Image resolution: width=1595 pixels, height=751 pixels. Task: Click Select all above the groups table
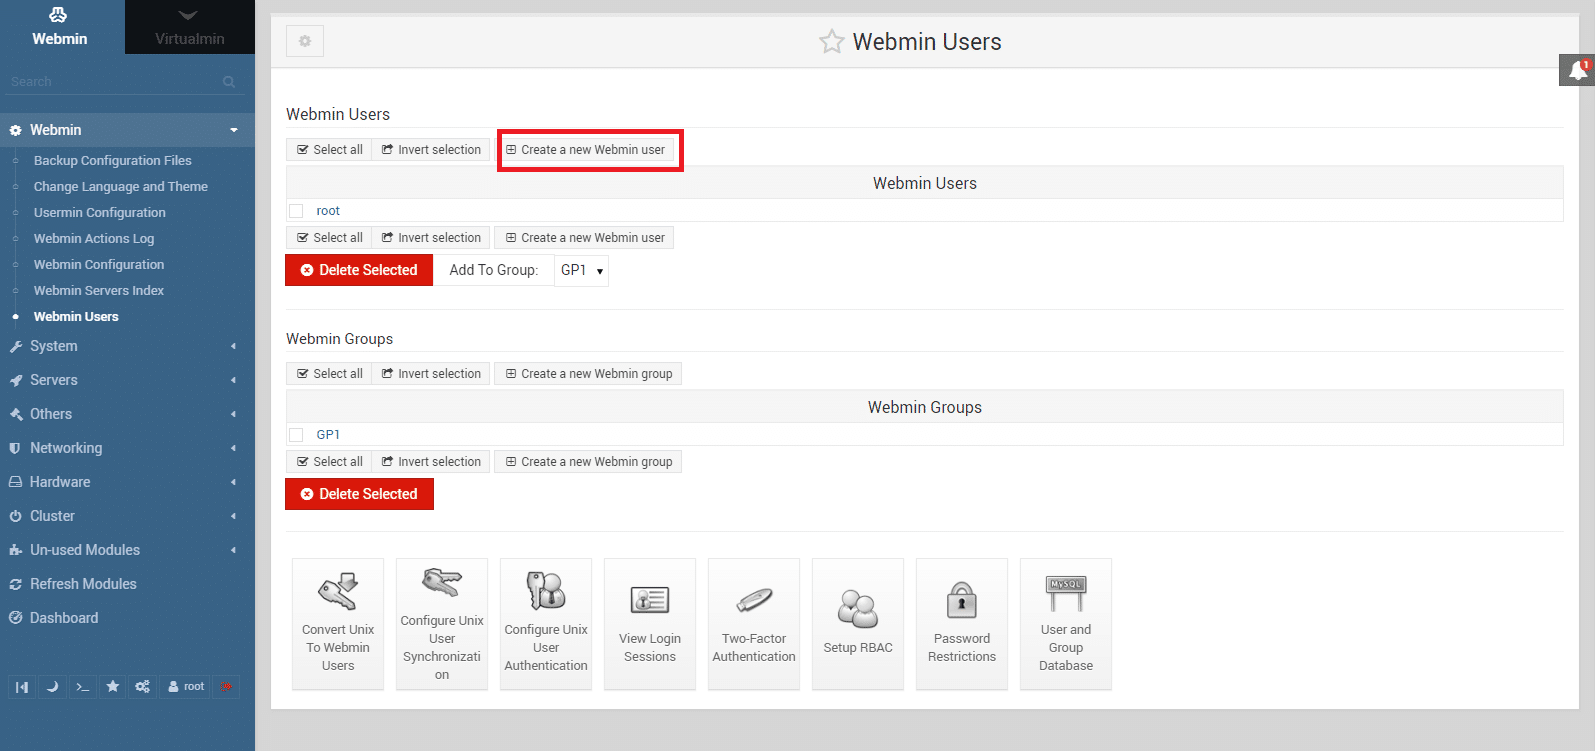tap(330, 374)
